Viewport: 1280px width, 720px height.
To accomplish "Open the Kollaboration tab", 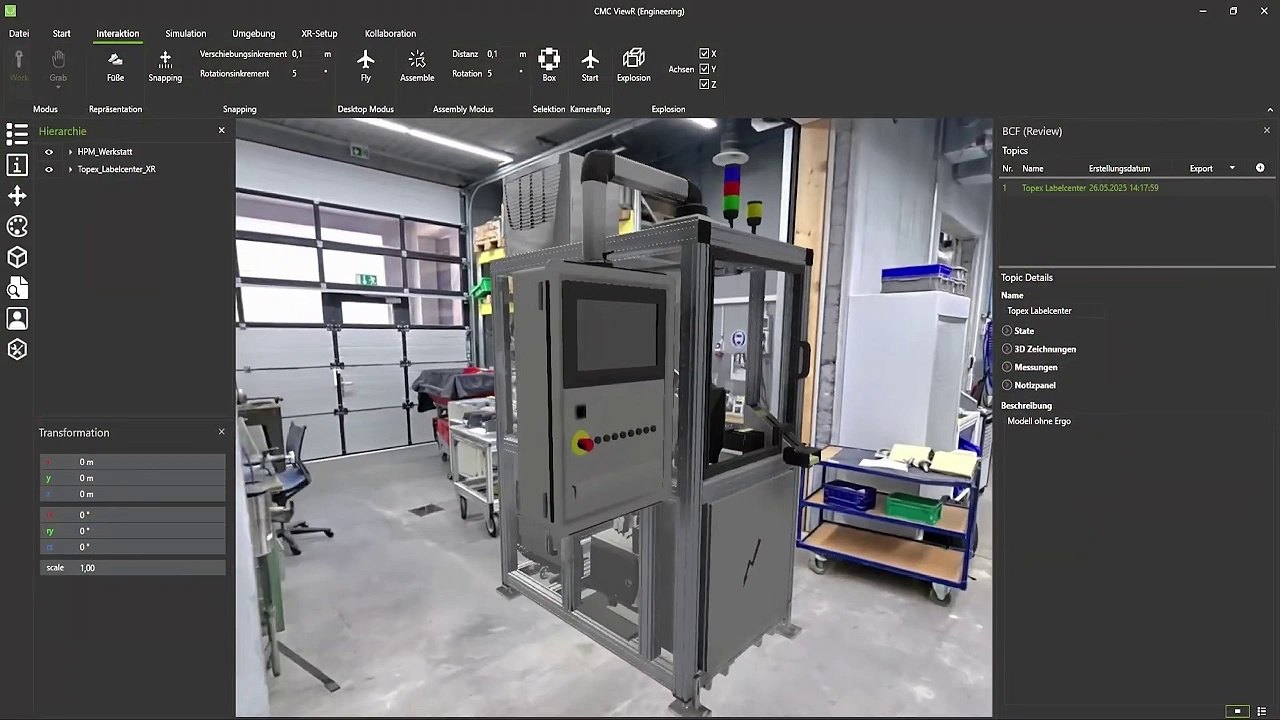I will tap(390, 33).
